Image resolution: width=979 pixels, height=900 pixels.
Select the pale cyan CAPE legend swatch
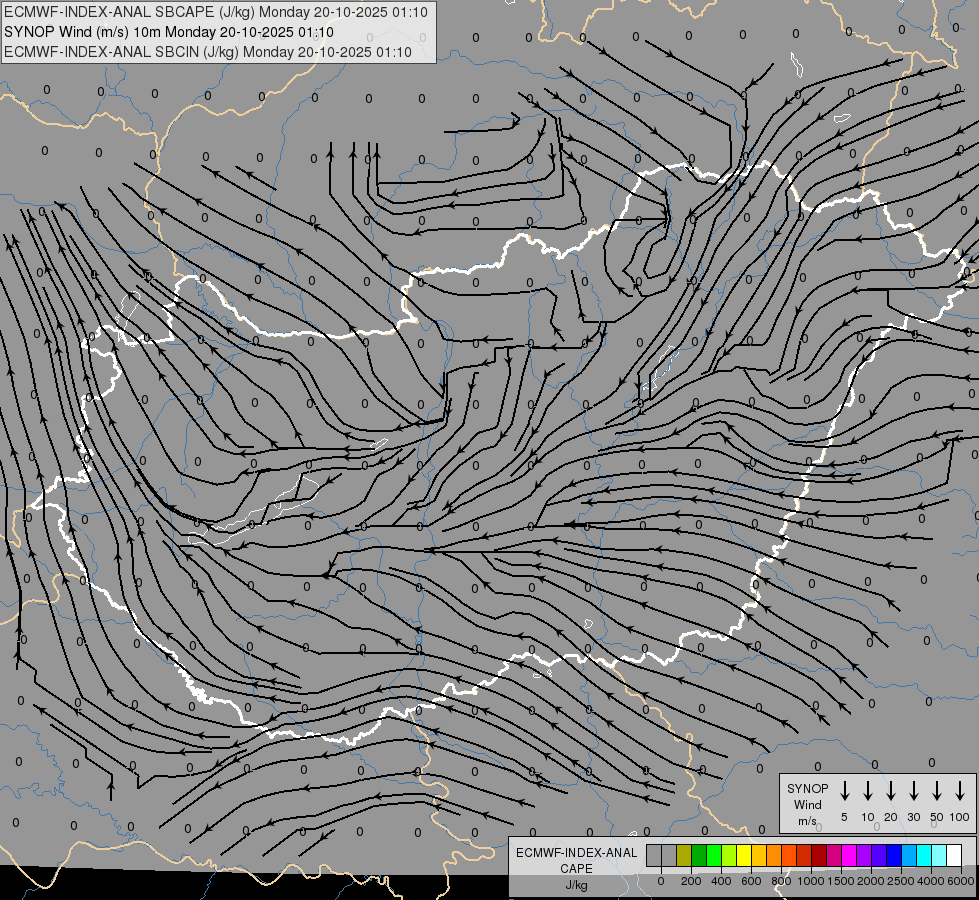coord(939,855)
